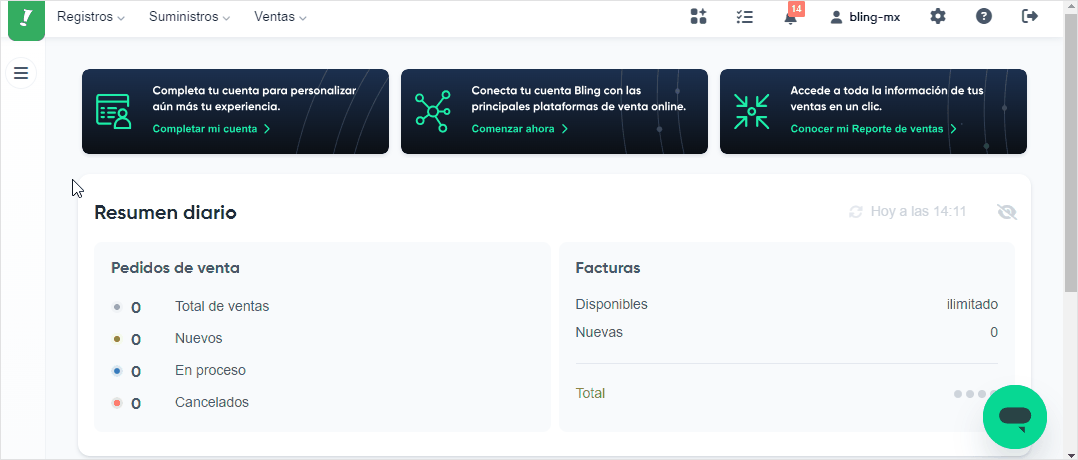This screenshot has width=1078, height=460.
Task: Open the apps grid icon
Action: pyautogui.click(x=698, y=17)
